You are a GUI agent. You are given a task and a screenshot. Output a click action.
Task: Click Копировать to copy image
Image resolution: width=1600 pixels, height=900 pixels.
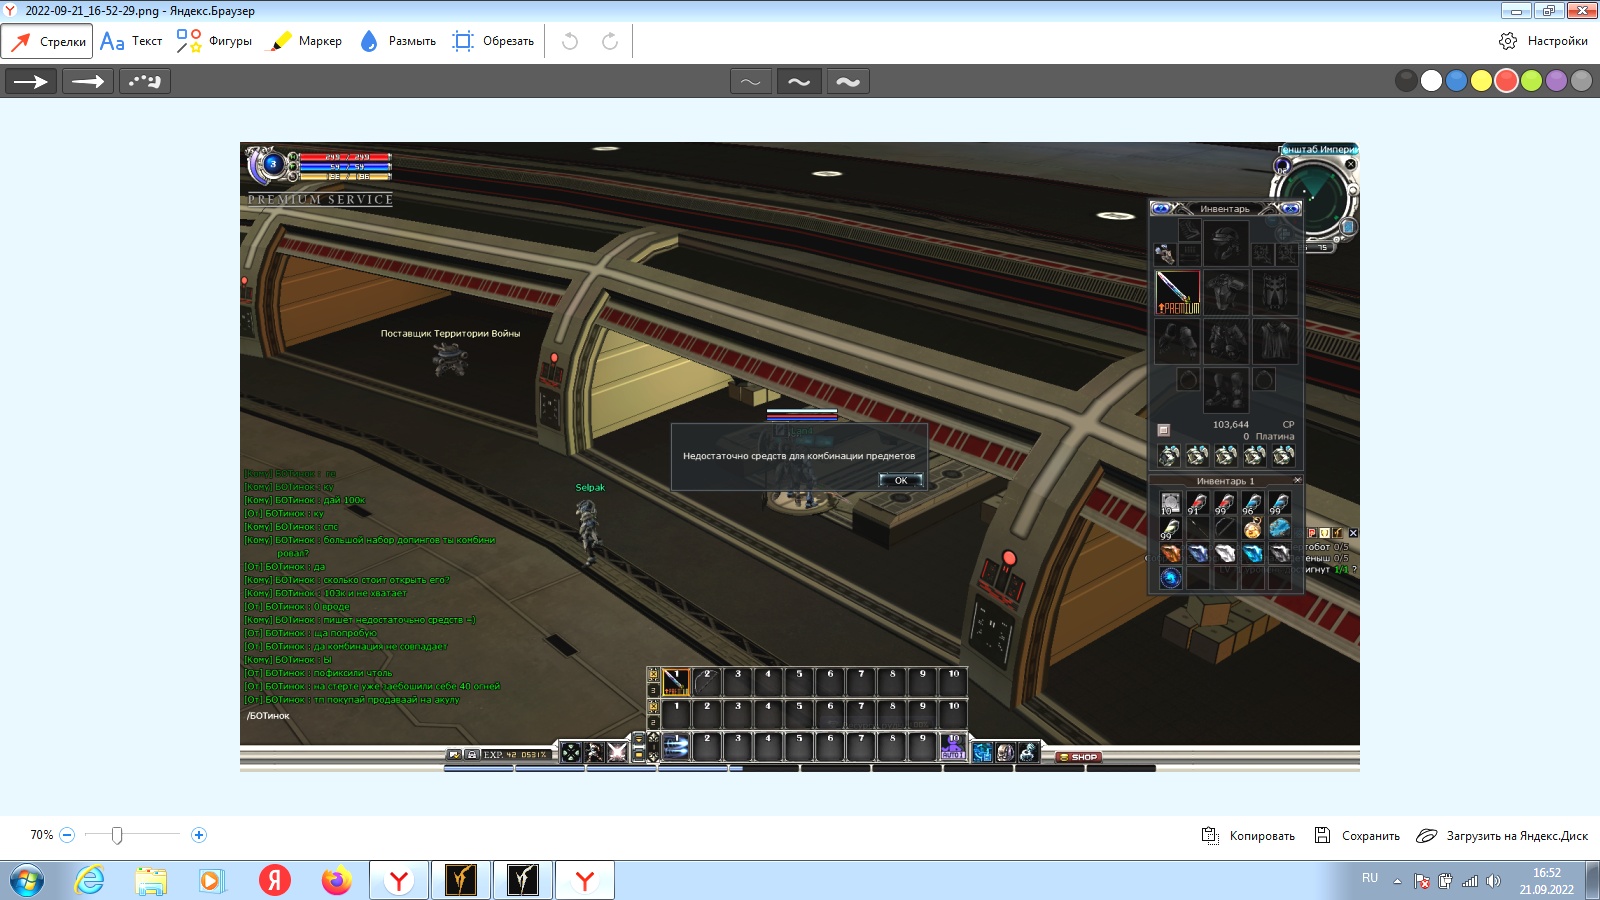pos(1248,836)
